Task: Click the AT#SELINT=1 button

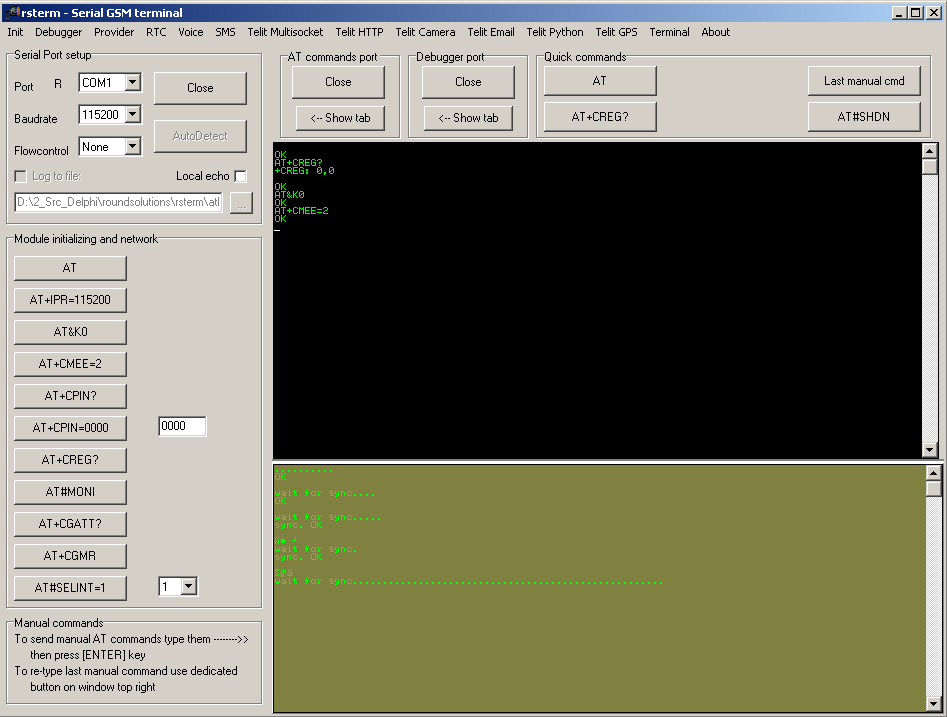Action: tap(70, 588)
